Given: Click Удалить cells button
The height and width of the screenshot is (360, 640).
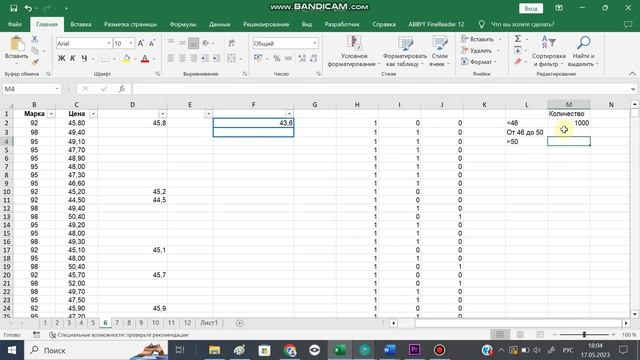Looking at the screenshot, I should tap(477, 51).
